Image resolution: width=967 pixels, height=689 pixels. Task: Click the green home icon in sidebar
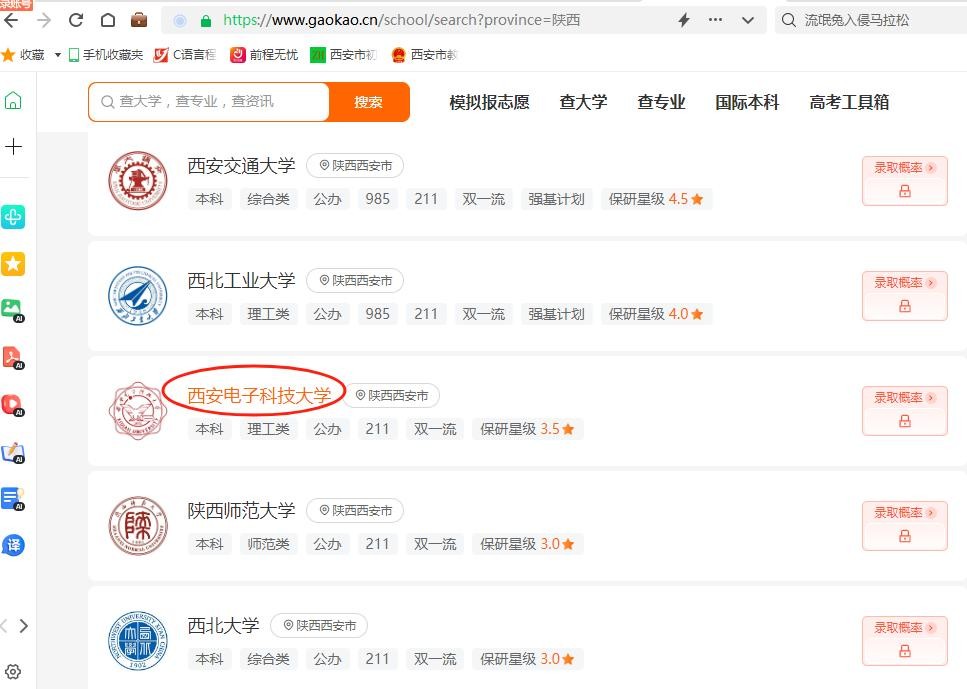pos(13,101)
